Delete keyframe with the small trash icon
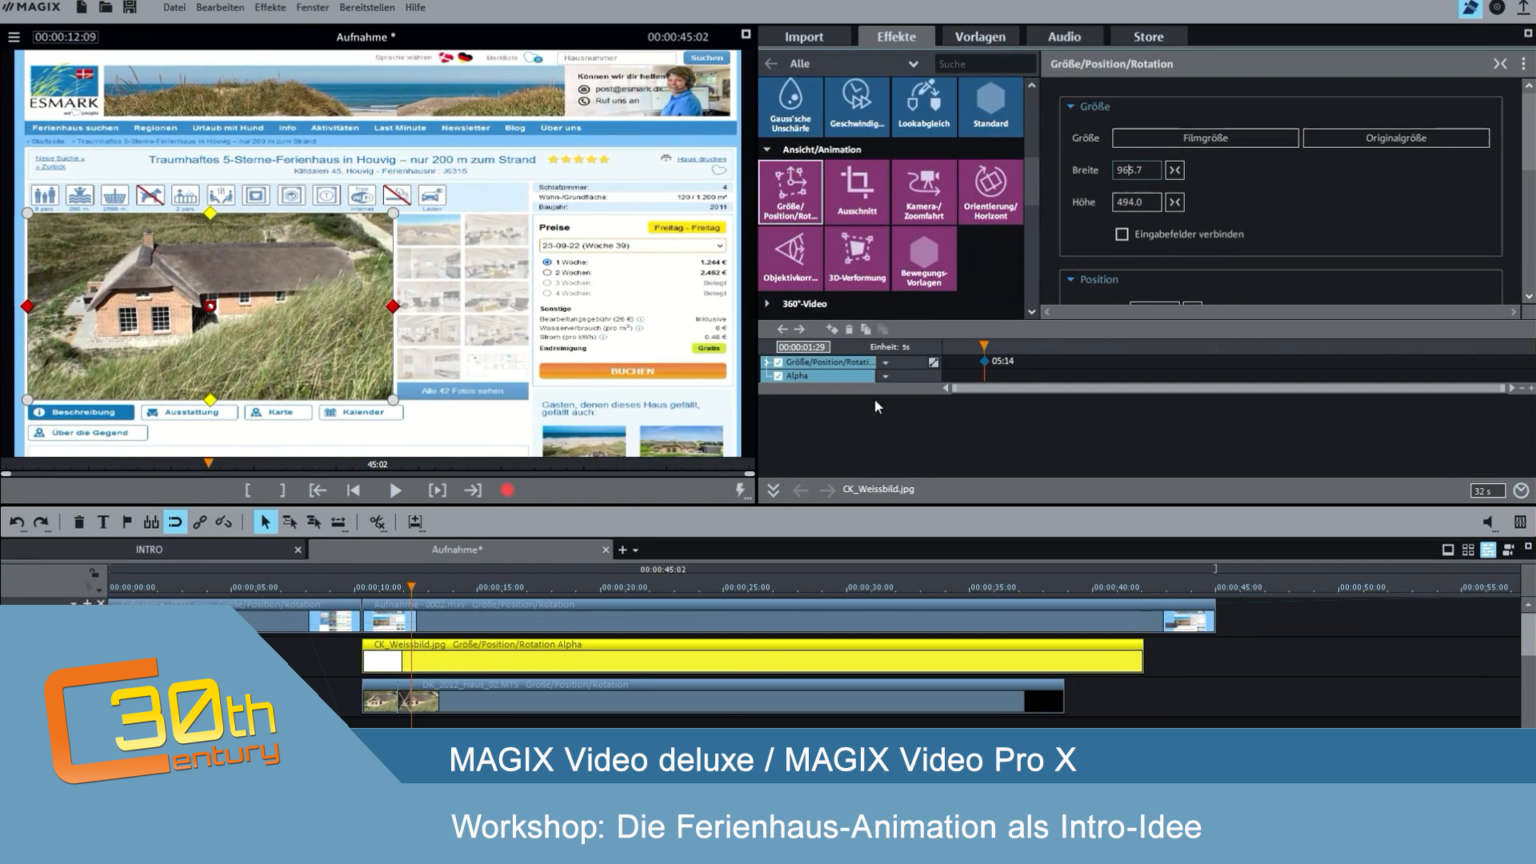The height and width of the screenshot is (864, 1536). point(849,329)
